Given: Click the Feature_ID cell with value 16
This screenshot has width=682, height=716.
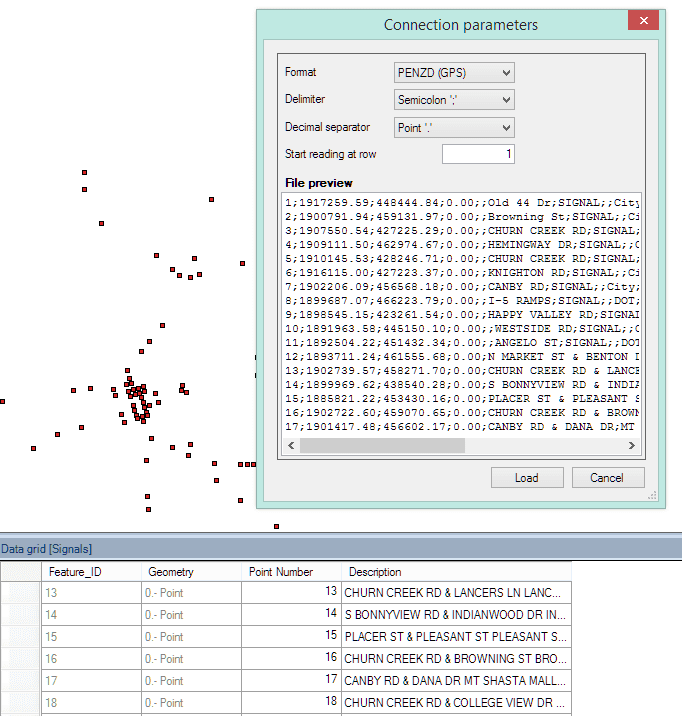Looking at the screenshot, I should click(x=91, y=658).
